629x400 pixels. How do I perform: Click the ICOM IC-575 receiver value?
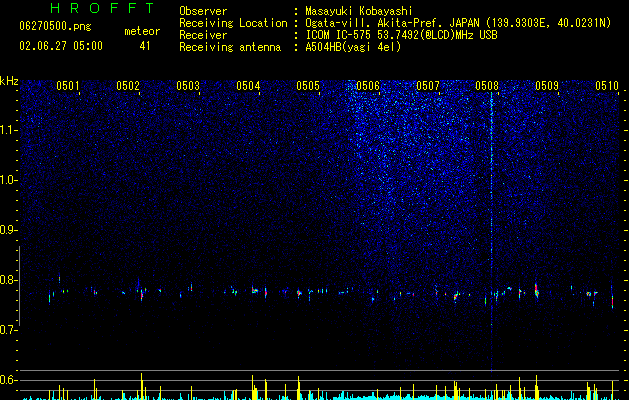tap(401, 35)
